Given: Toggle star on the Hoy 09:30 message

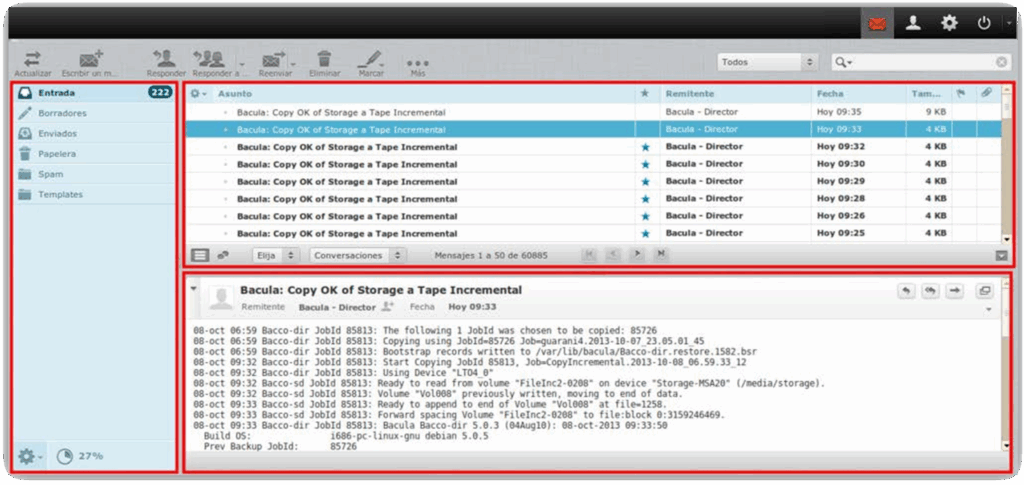Looking at the screenshot, I should pyautogui.click(x=646, y=164).
